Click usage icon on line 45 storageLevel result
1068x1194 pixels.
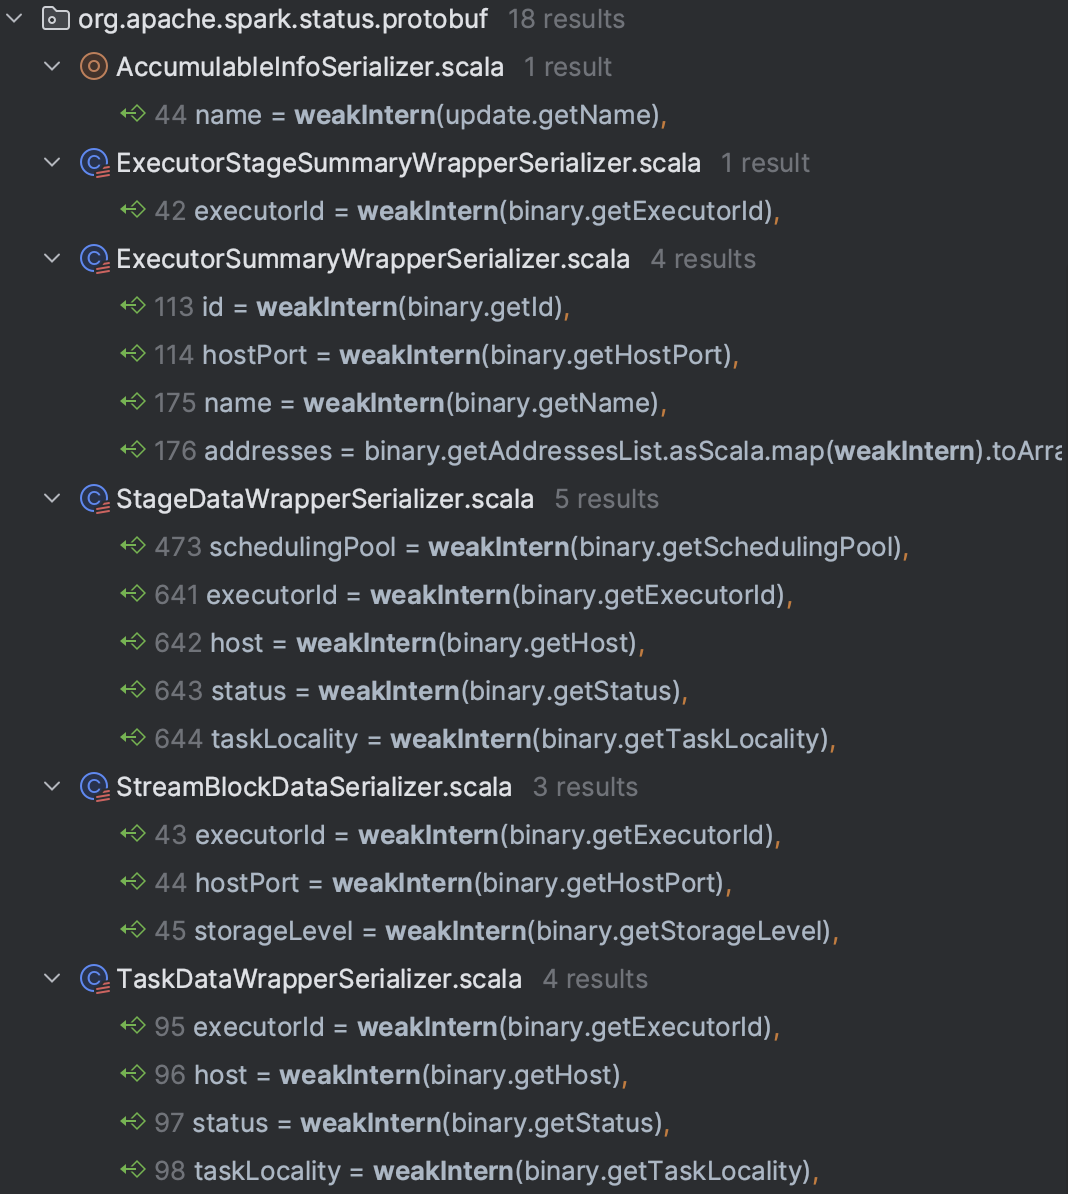point(132,929)
